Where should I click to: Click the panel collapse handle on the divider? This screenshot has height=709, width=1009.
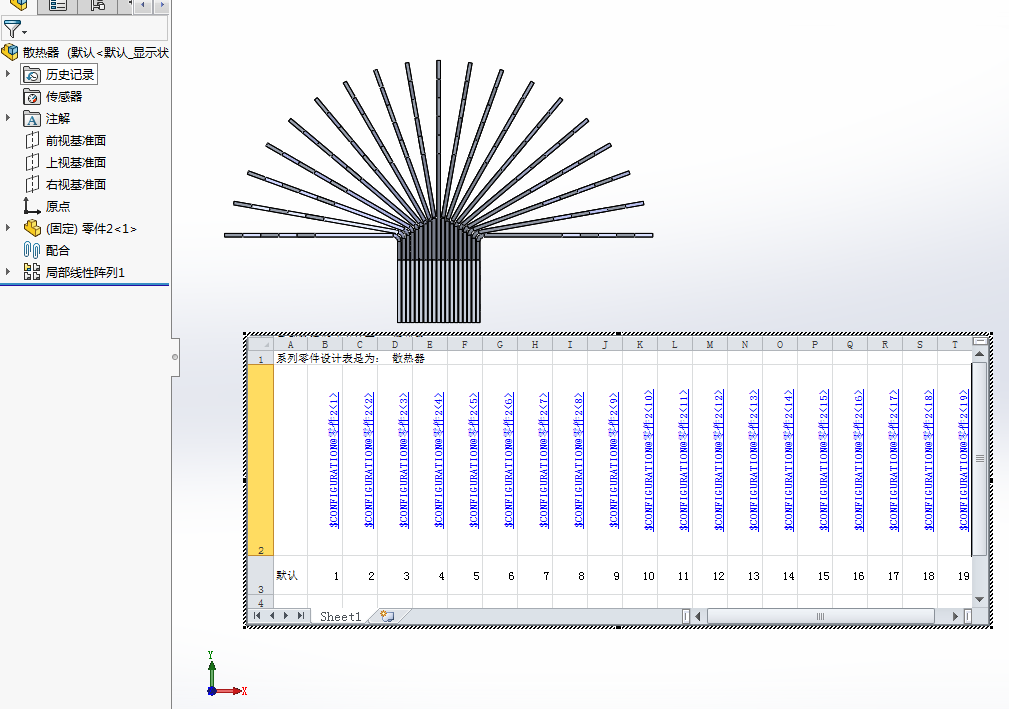pos(174,357)
